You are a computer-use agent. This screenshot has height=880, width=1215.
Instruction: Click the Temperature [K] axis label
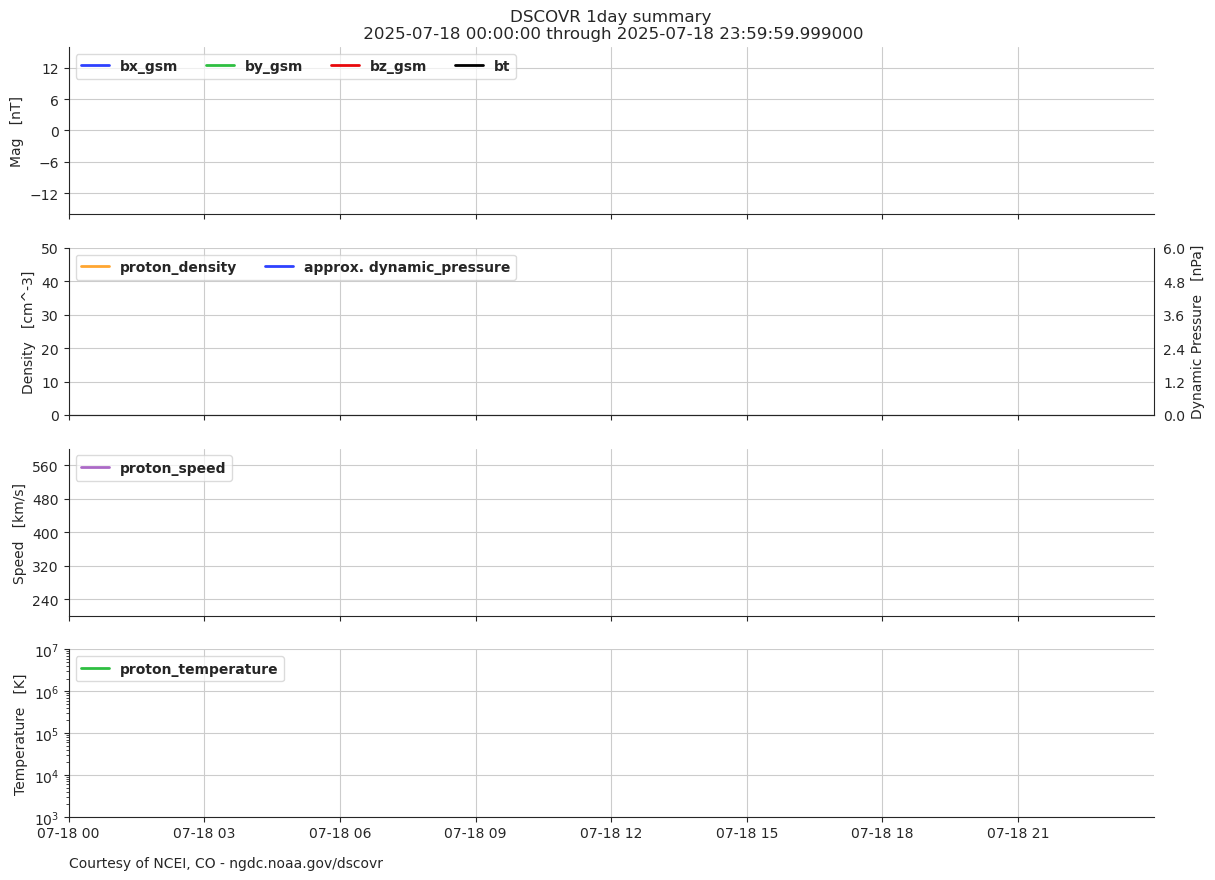[x=19, y=734]
